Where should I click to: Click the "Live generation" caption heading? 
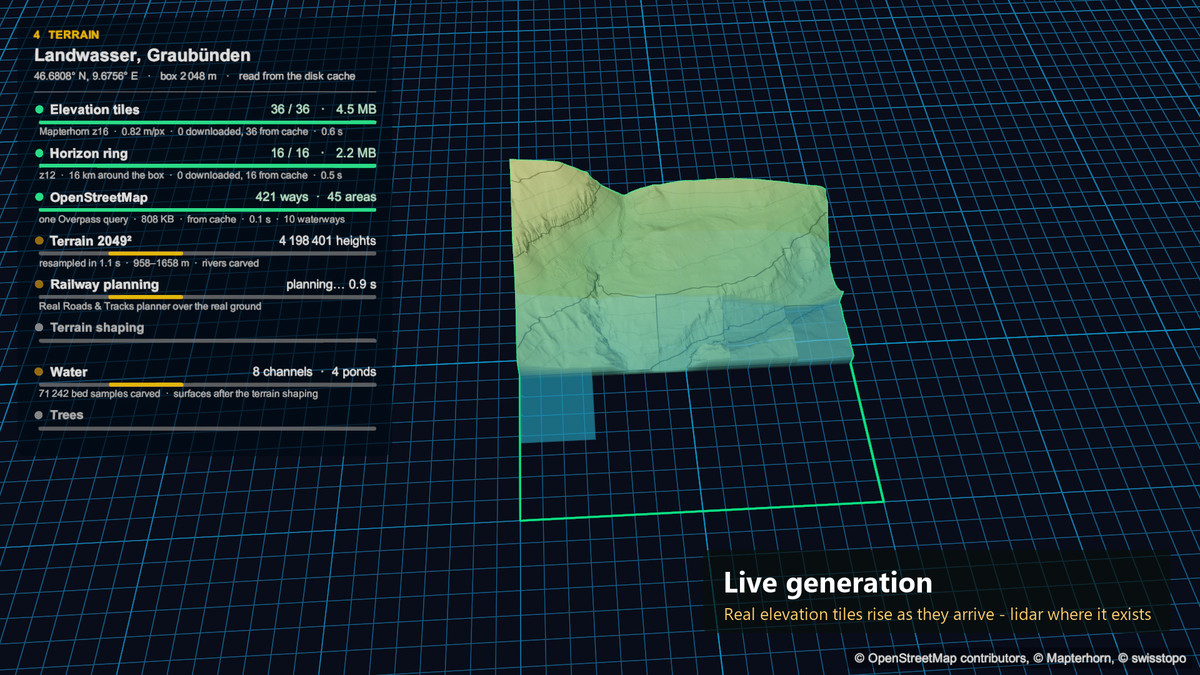click(x=828, y=583)
